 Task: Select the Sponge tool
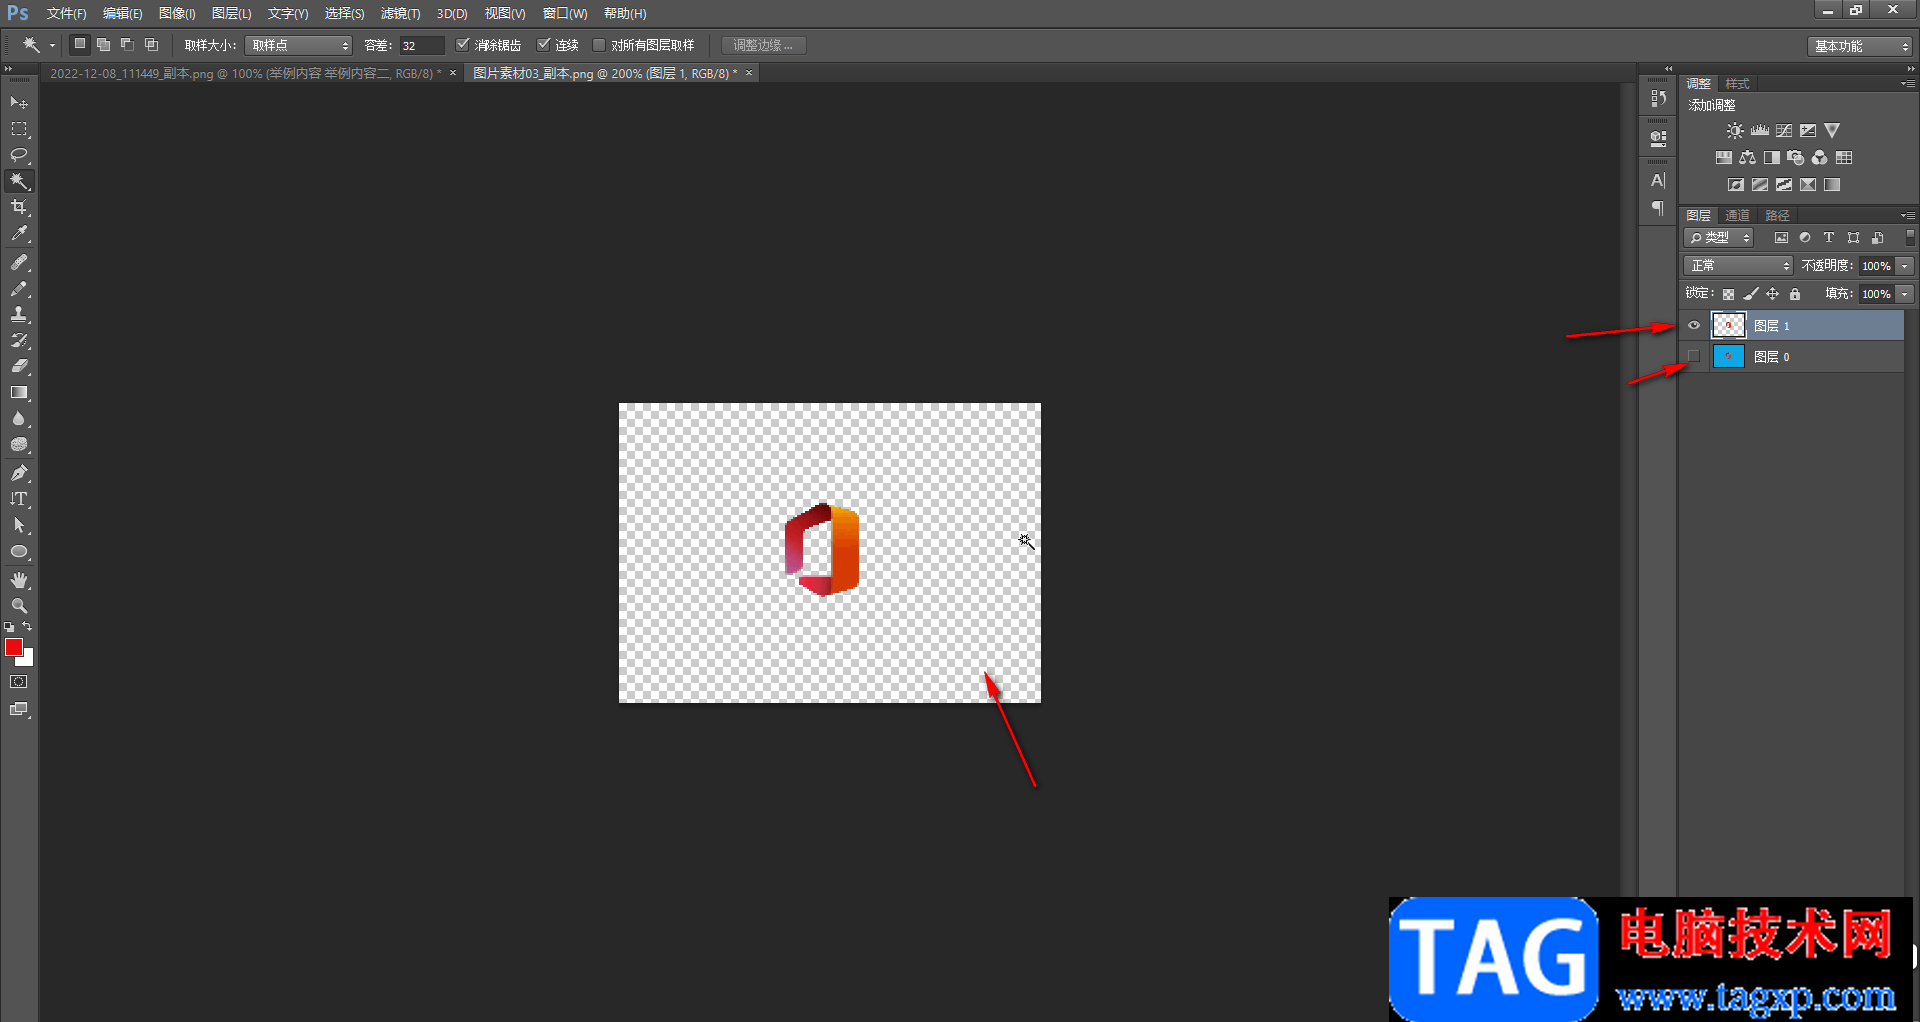[x=19, y=445]
